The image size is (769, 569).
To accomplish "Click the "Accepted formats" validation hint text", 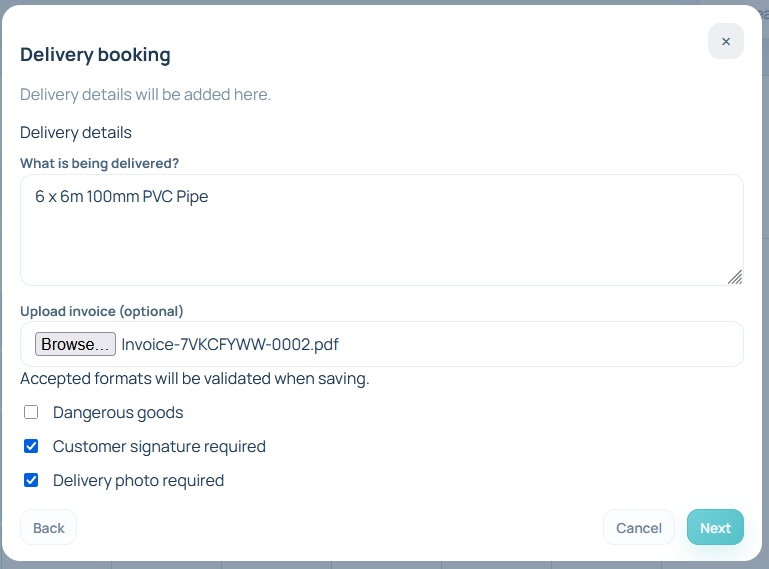I will pyautogui.click(x=195, y=379).
